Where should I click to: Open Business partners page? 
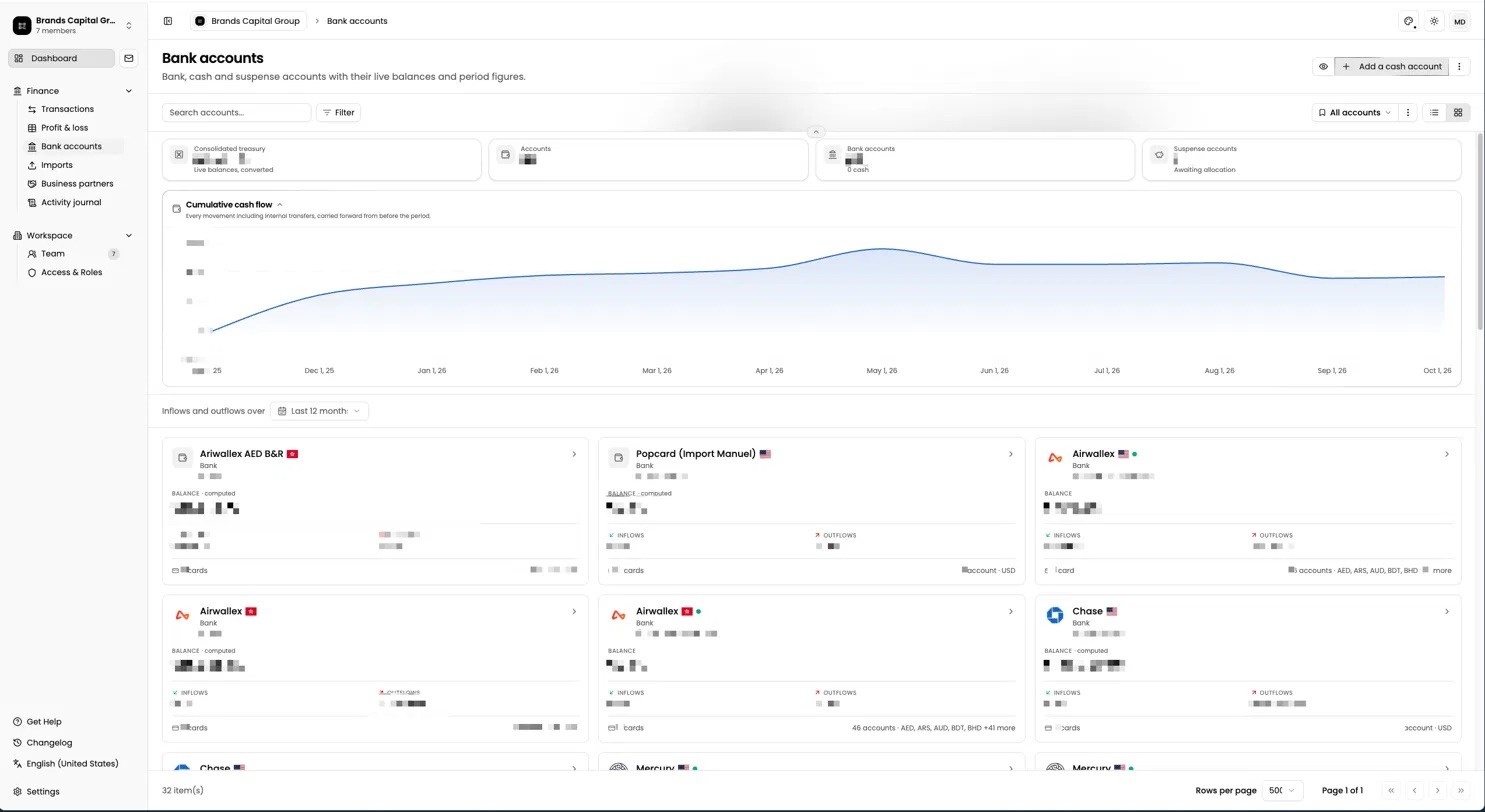click(77, 184)
